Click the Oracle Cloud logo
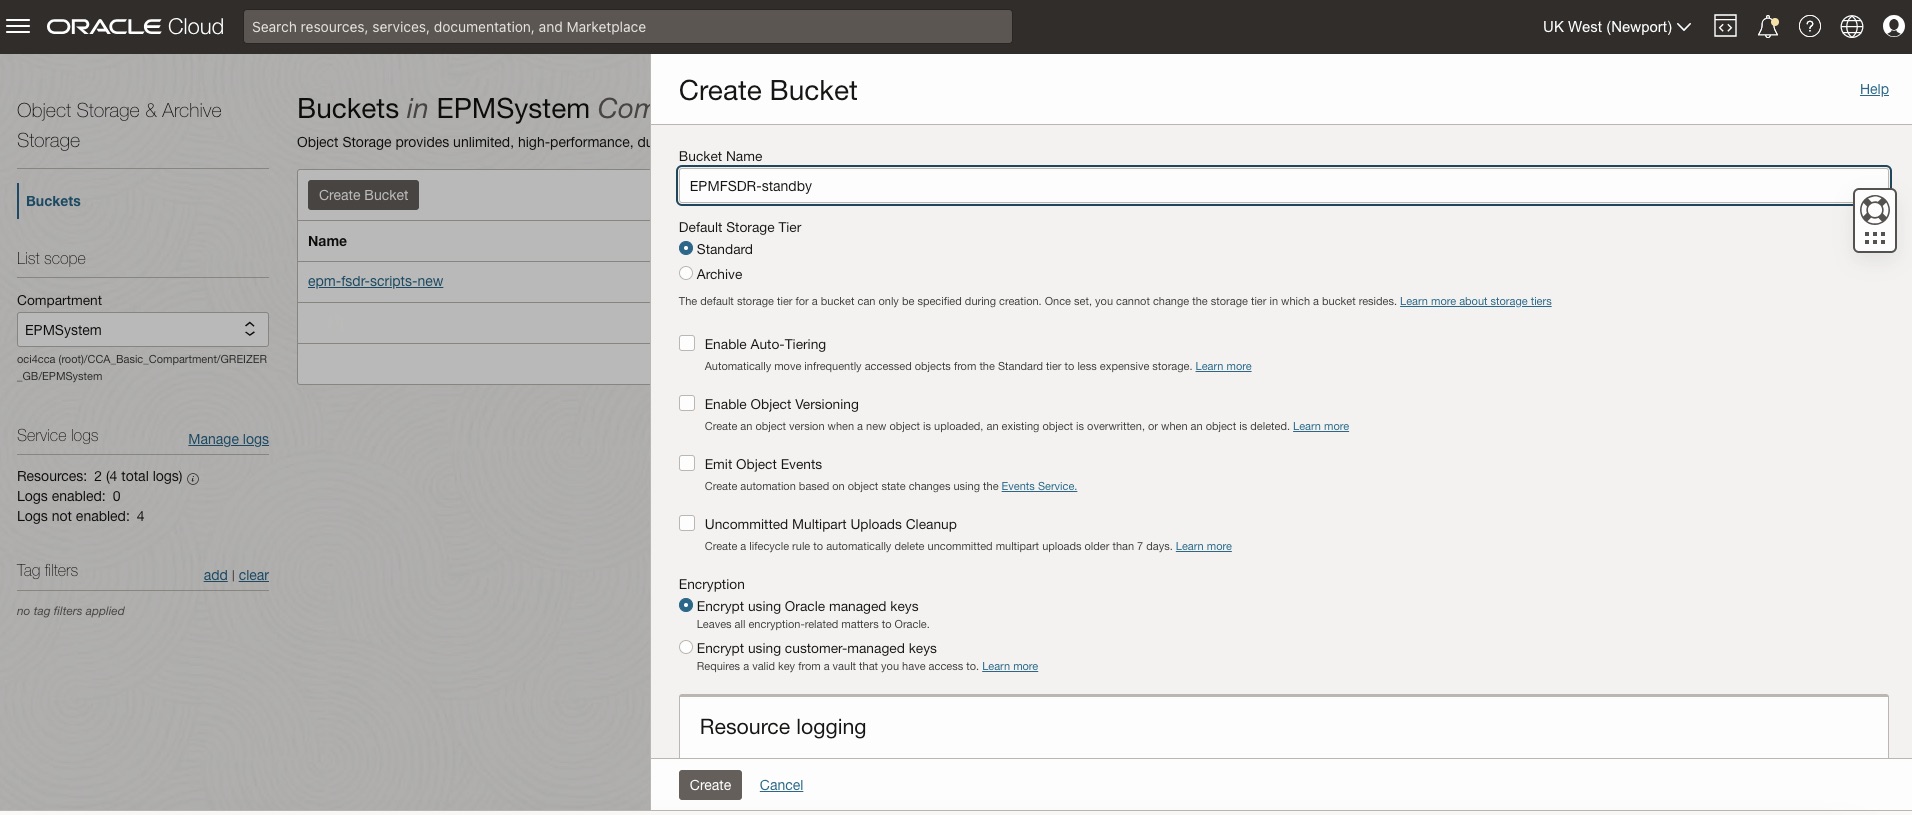This screenshot has height=815, width=1912. [135, 27]
